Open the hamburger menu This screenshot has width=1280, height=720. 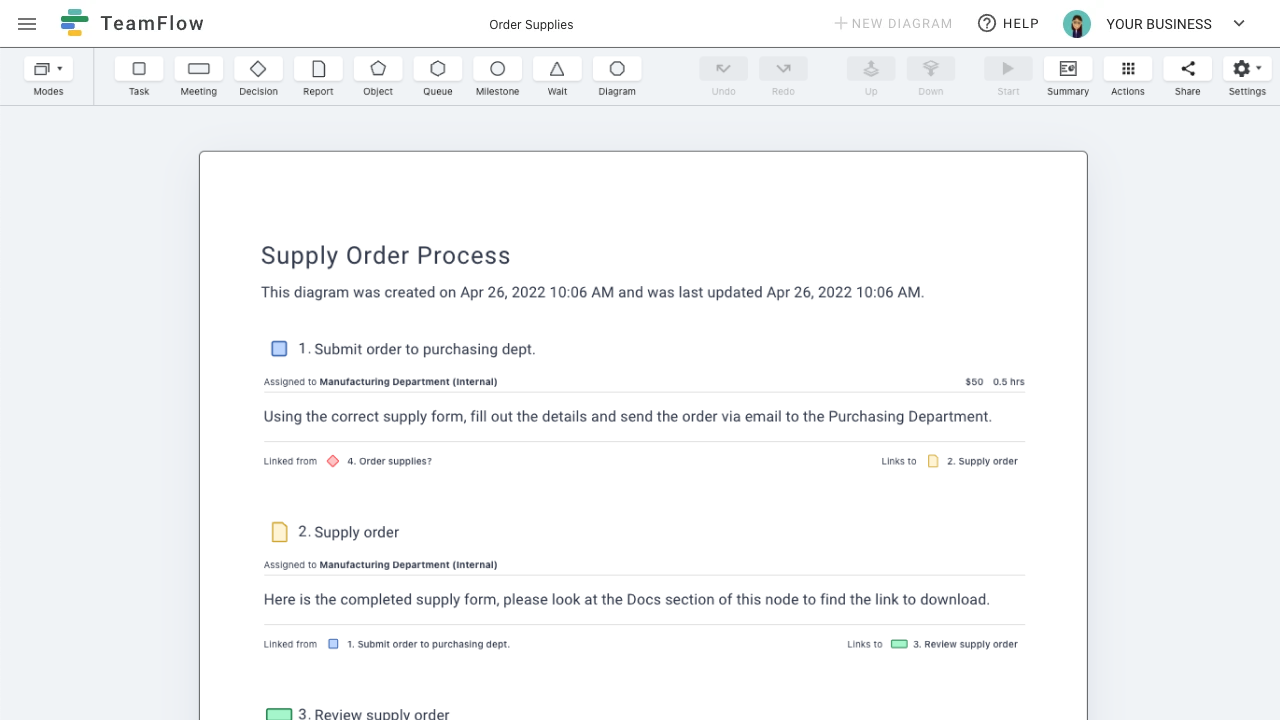[26, 23]
